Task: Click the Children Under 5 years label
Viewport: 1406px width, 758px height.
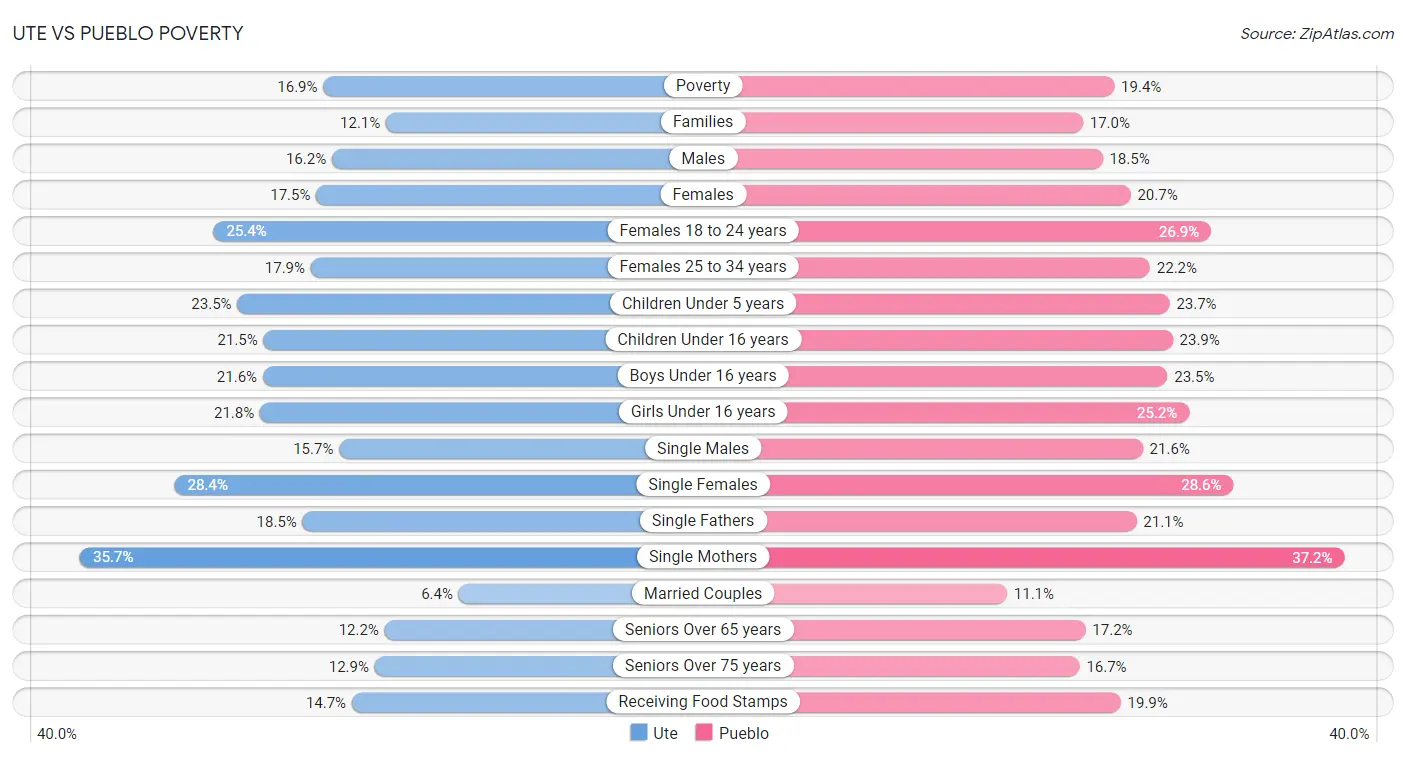Action: click(x=703, y=303)
